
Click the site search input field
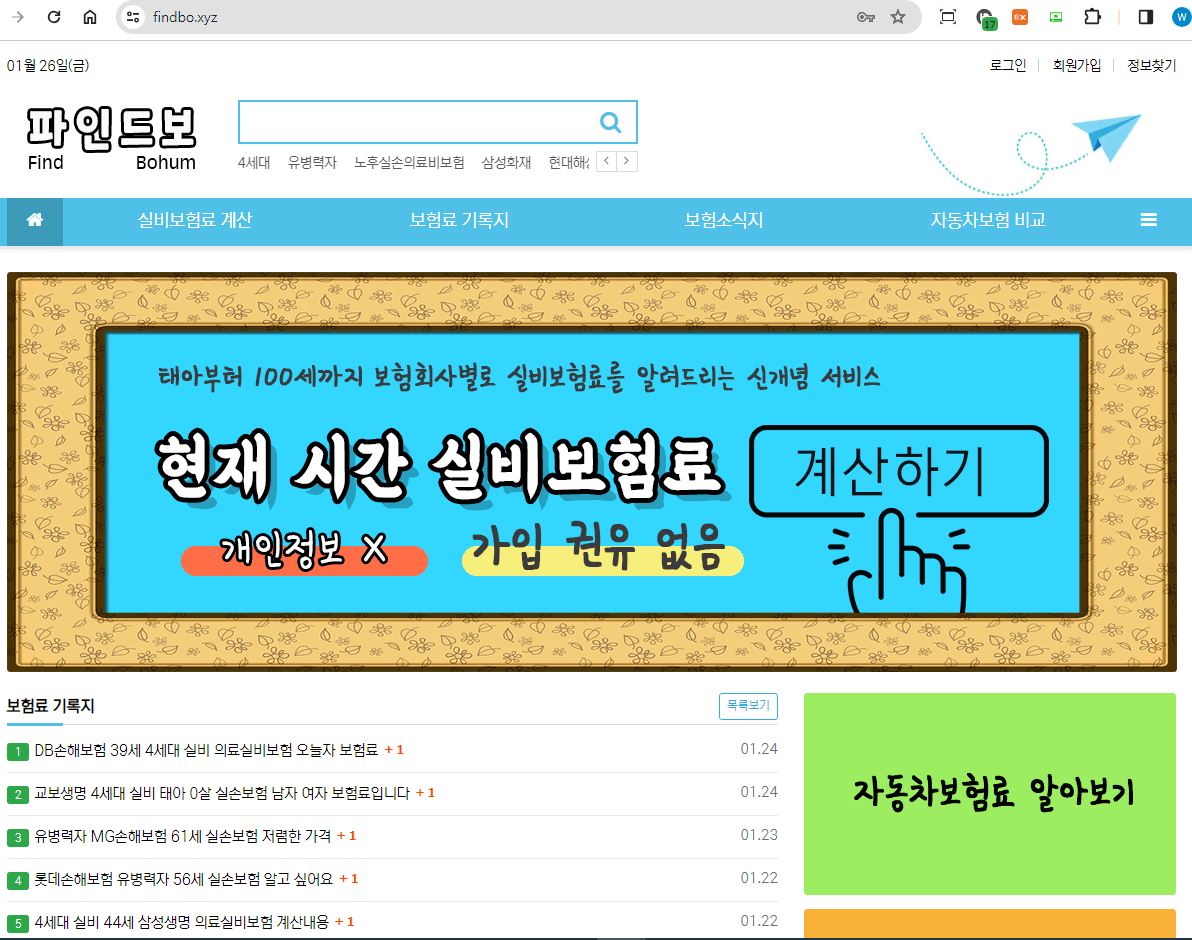[415, 122]
